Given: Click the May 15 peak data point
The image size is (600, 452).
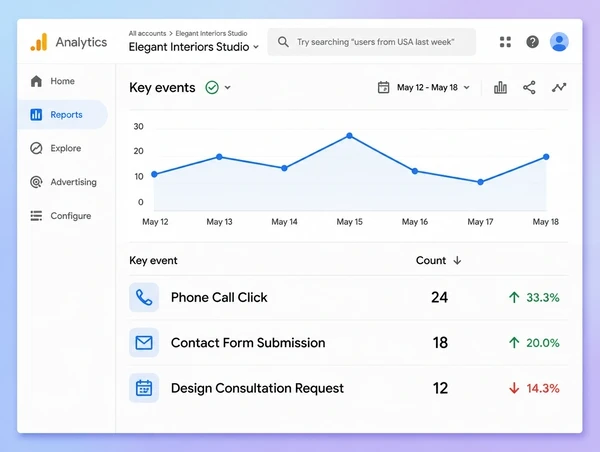Looking at the screenshot, I should (x=349, y=135).
